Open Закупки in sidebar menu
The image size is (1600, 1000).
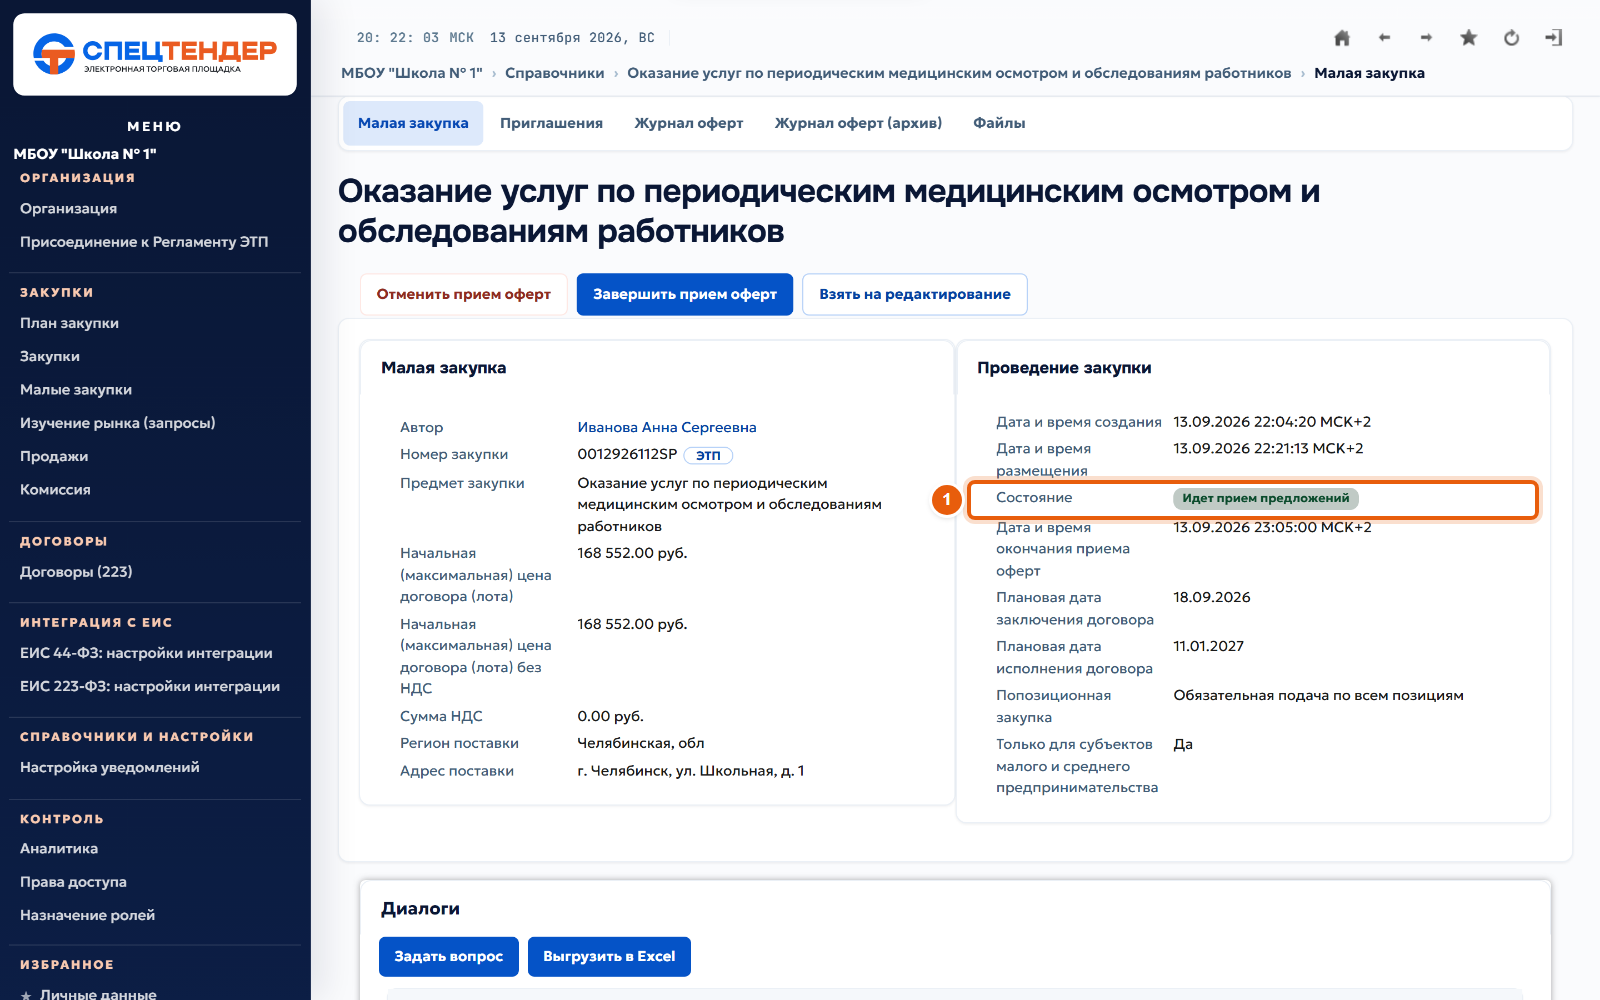(50, 356)
